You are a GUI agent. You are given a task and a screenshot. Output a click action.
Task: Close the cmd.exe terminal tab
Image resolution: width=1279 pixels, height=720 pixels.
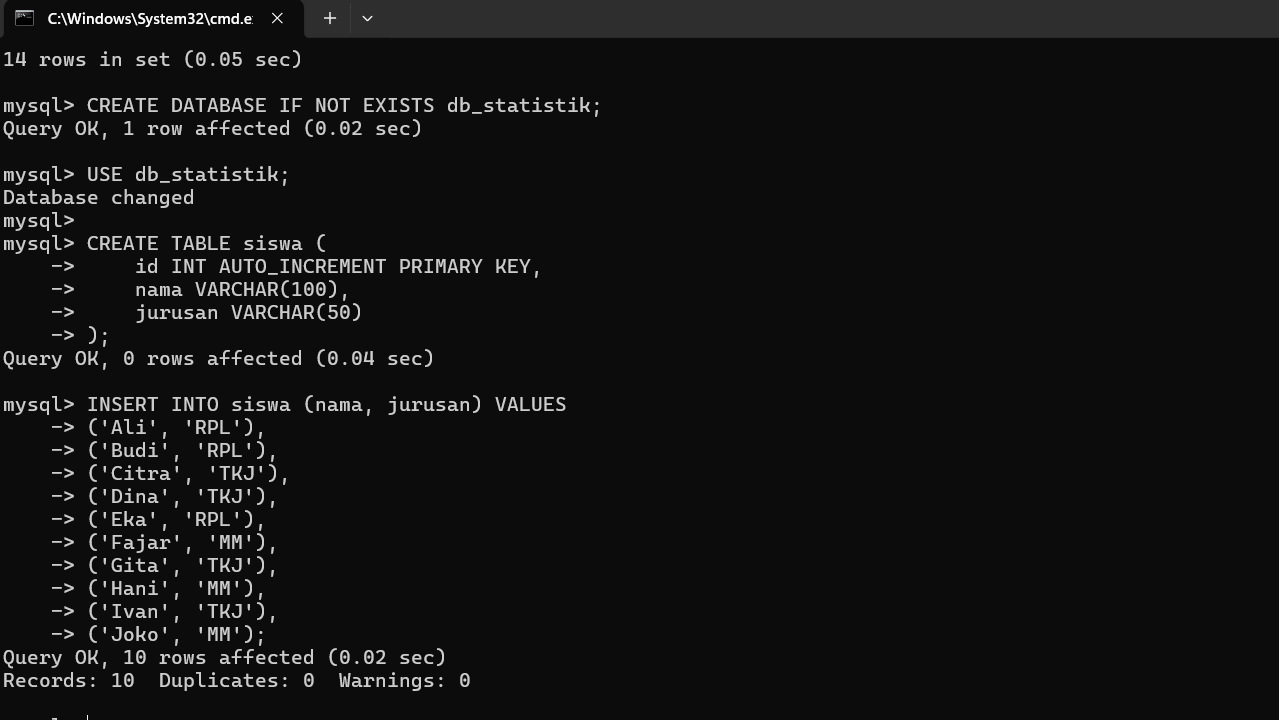(x=278, y=18)
